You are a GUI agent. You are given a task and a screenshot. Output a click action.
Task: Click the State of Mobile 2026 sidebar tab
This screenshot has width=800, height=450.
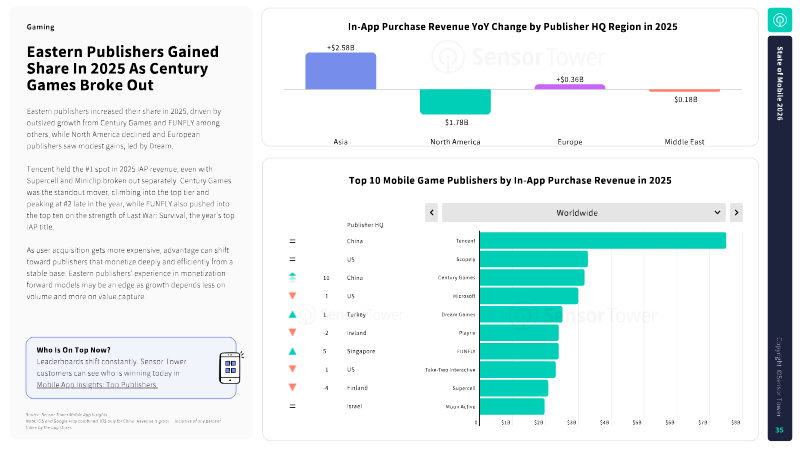point(780,98)
